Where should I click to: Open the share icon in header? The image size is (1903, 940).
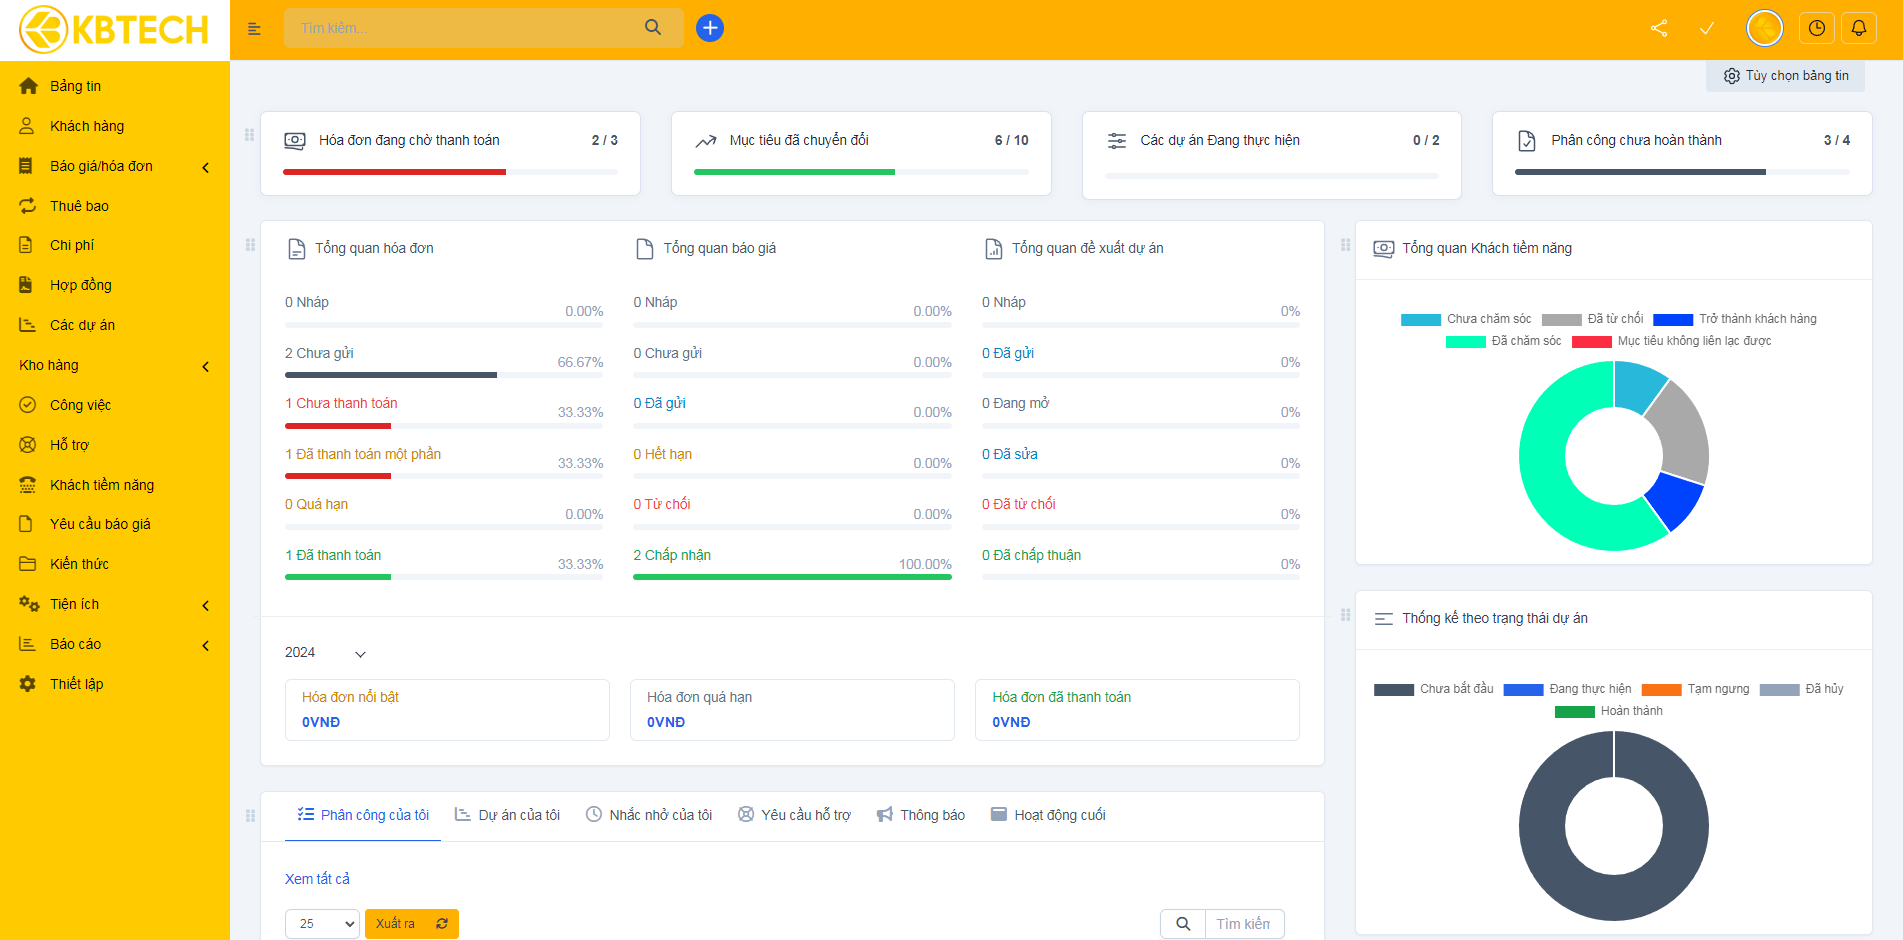pos(1659,28)
